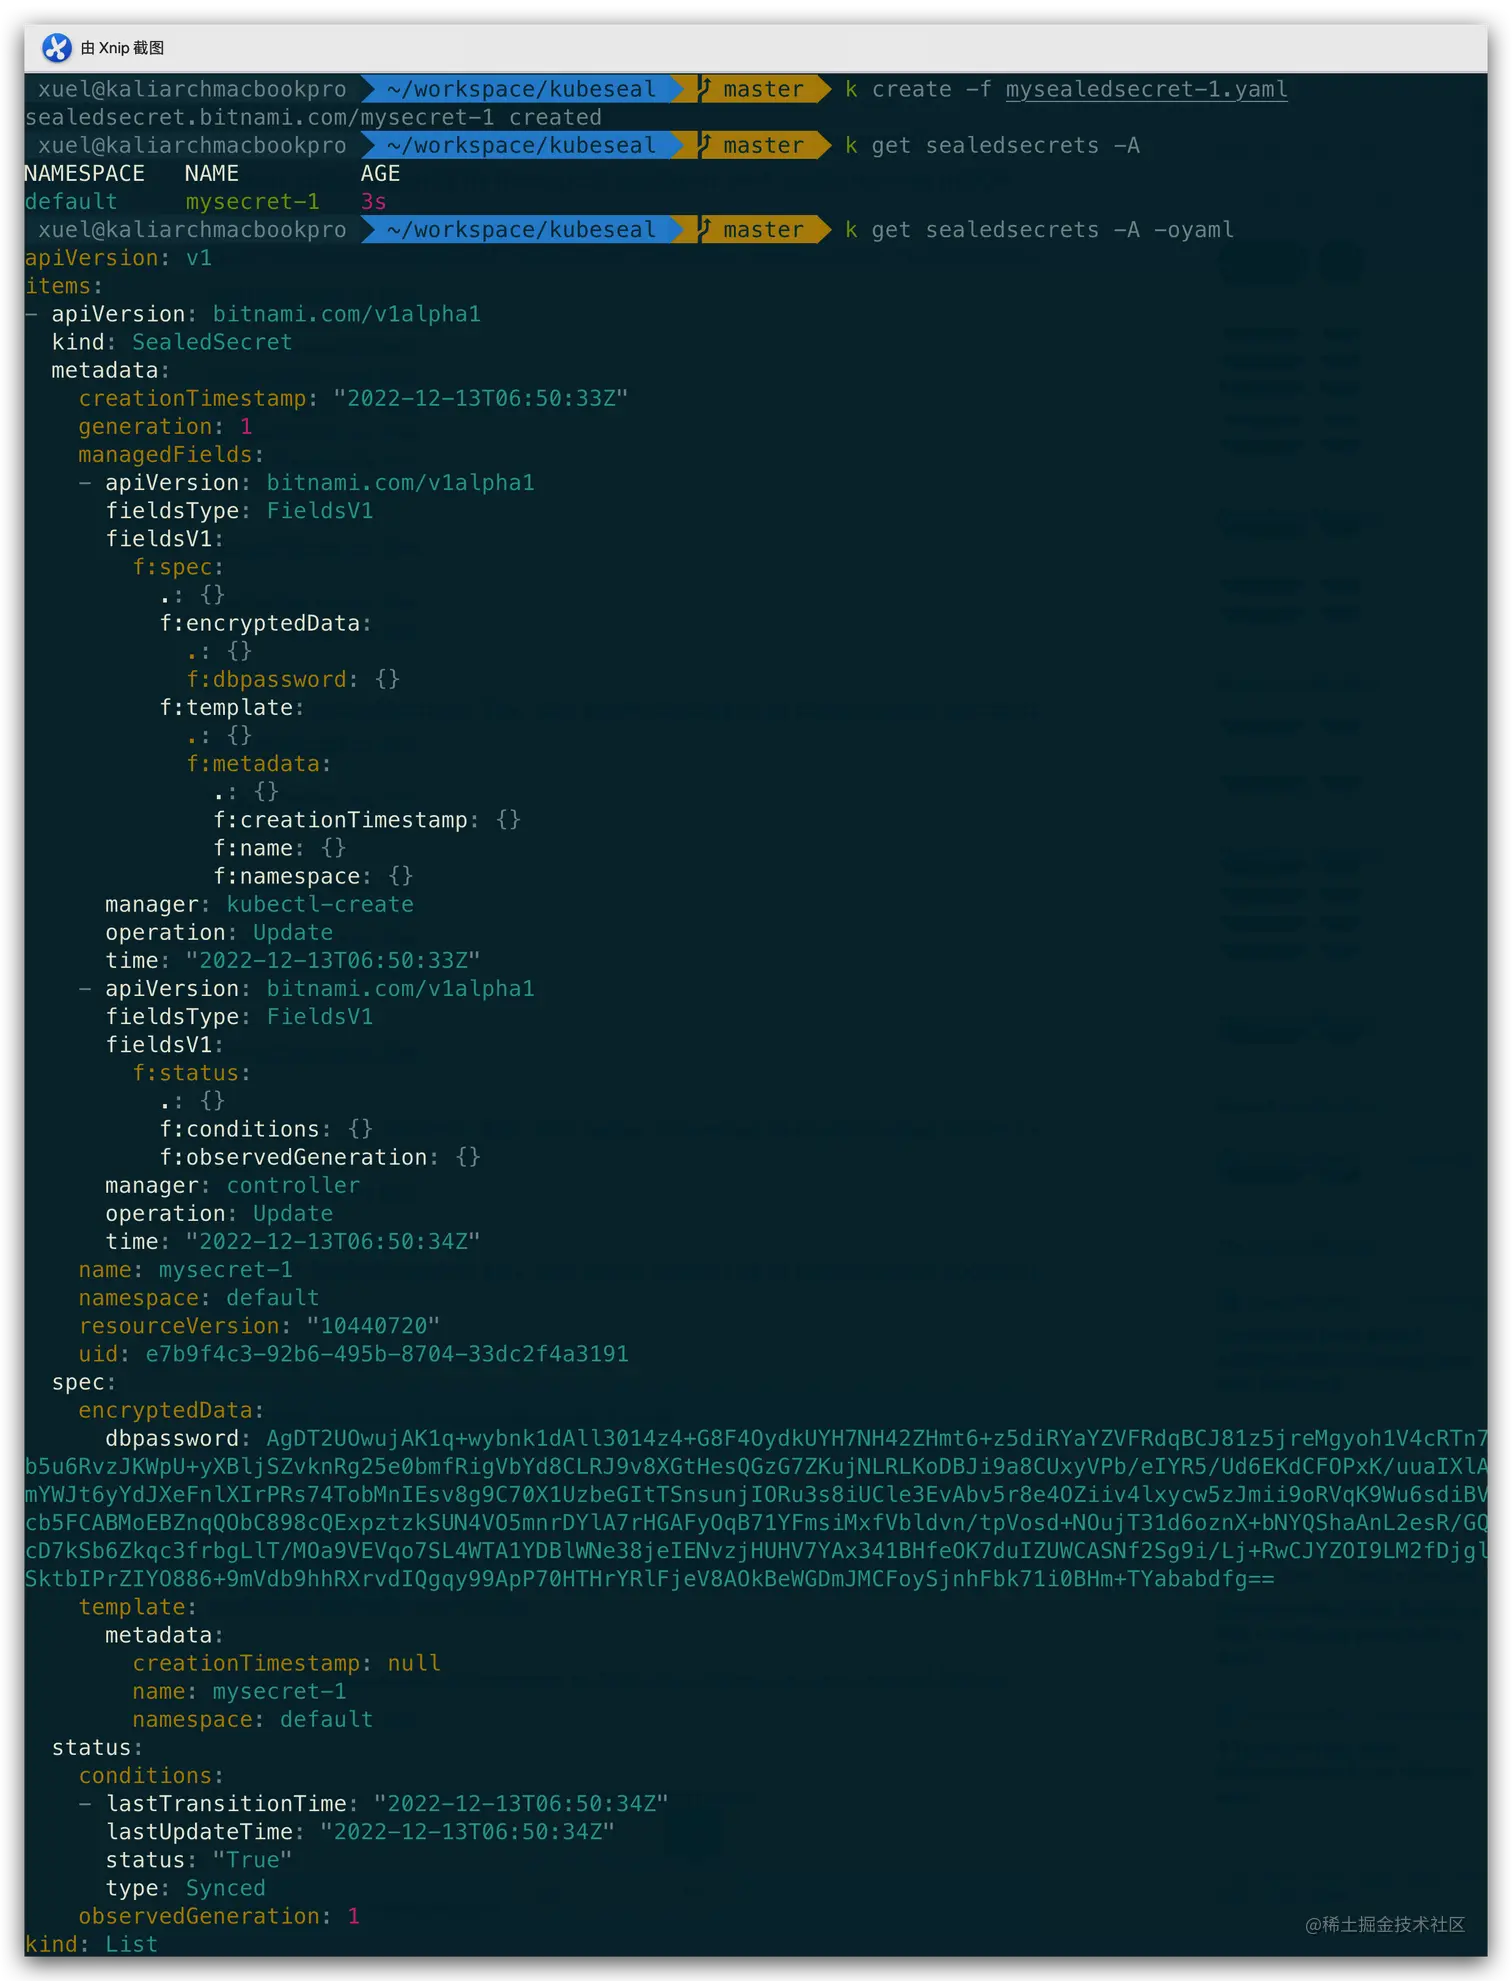1512x1981 pixels.
Task: Click the 'f:creationTimestamp: {}' line
Action: (x=366, y=819)
